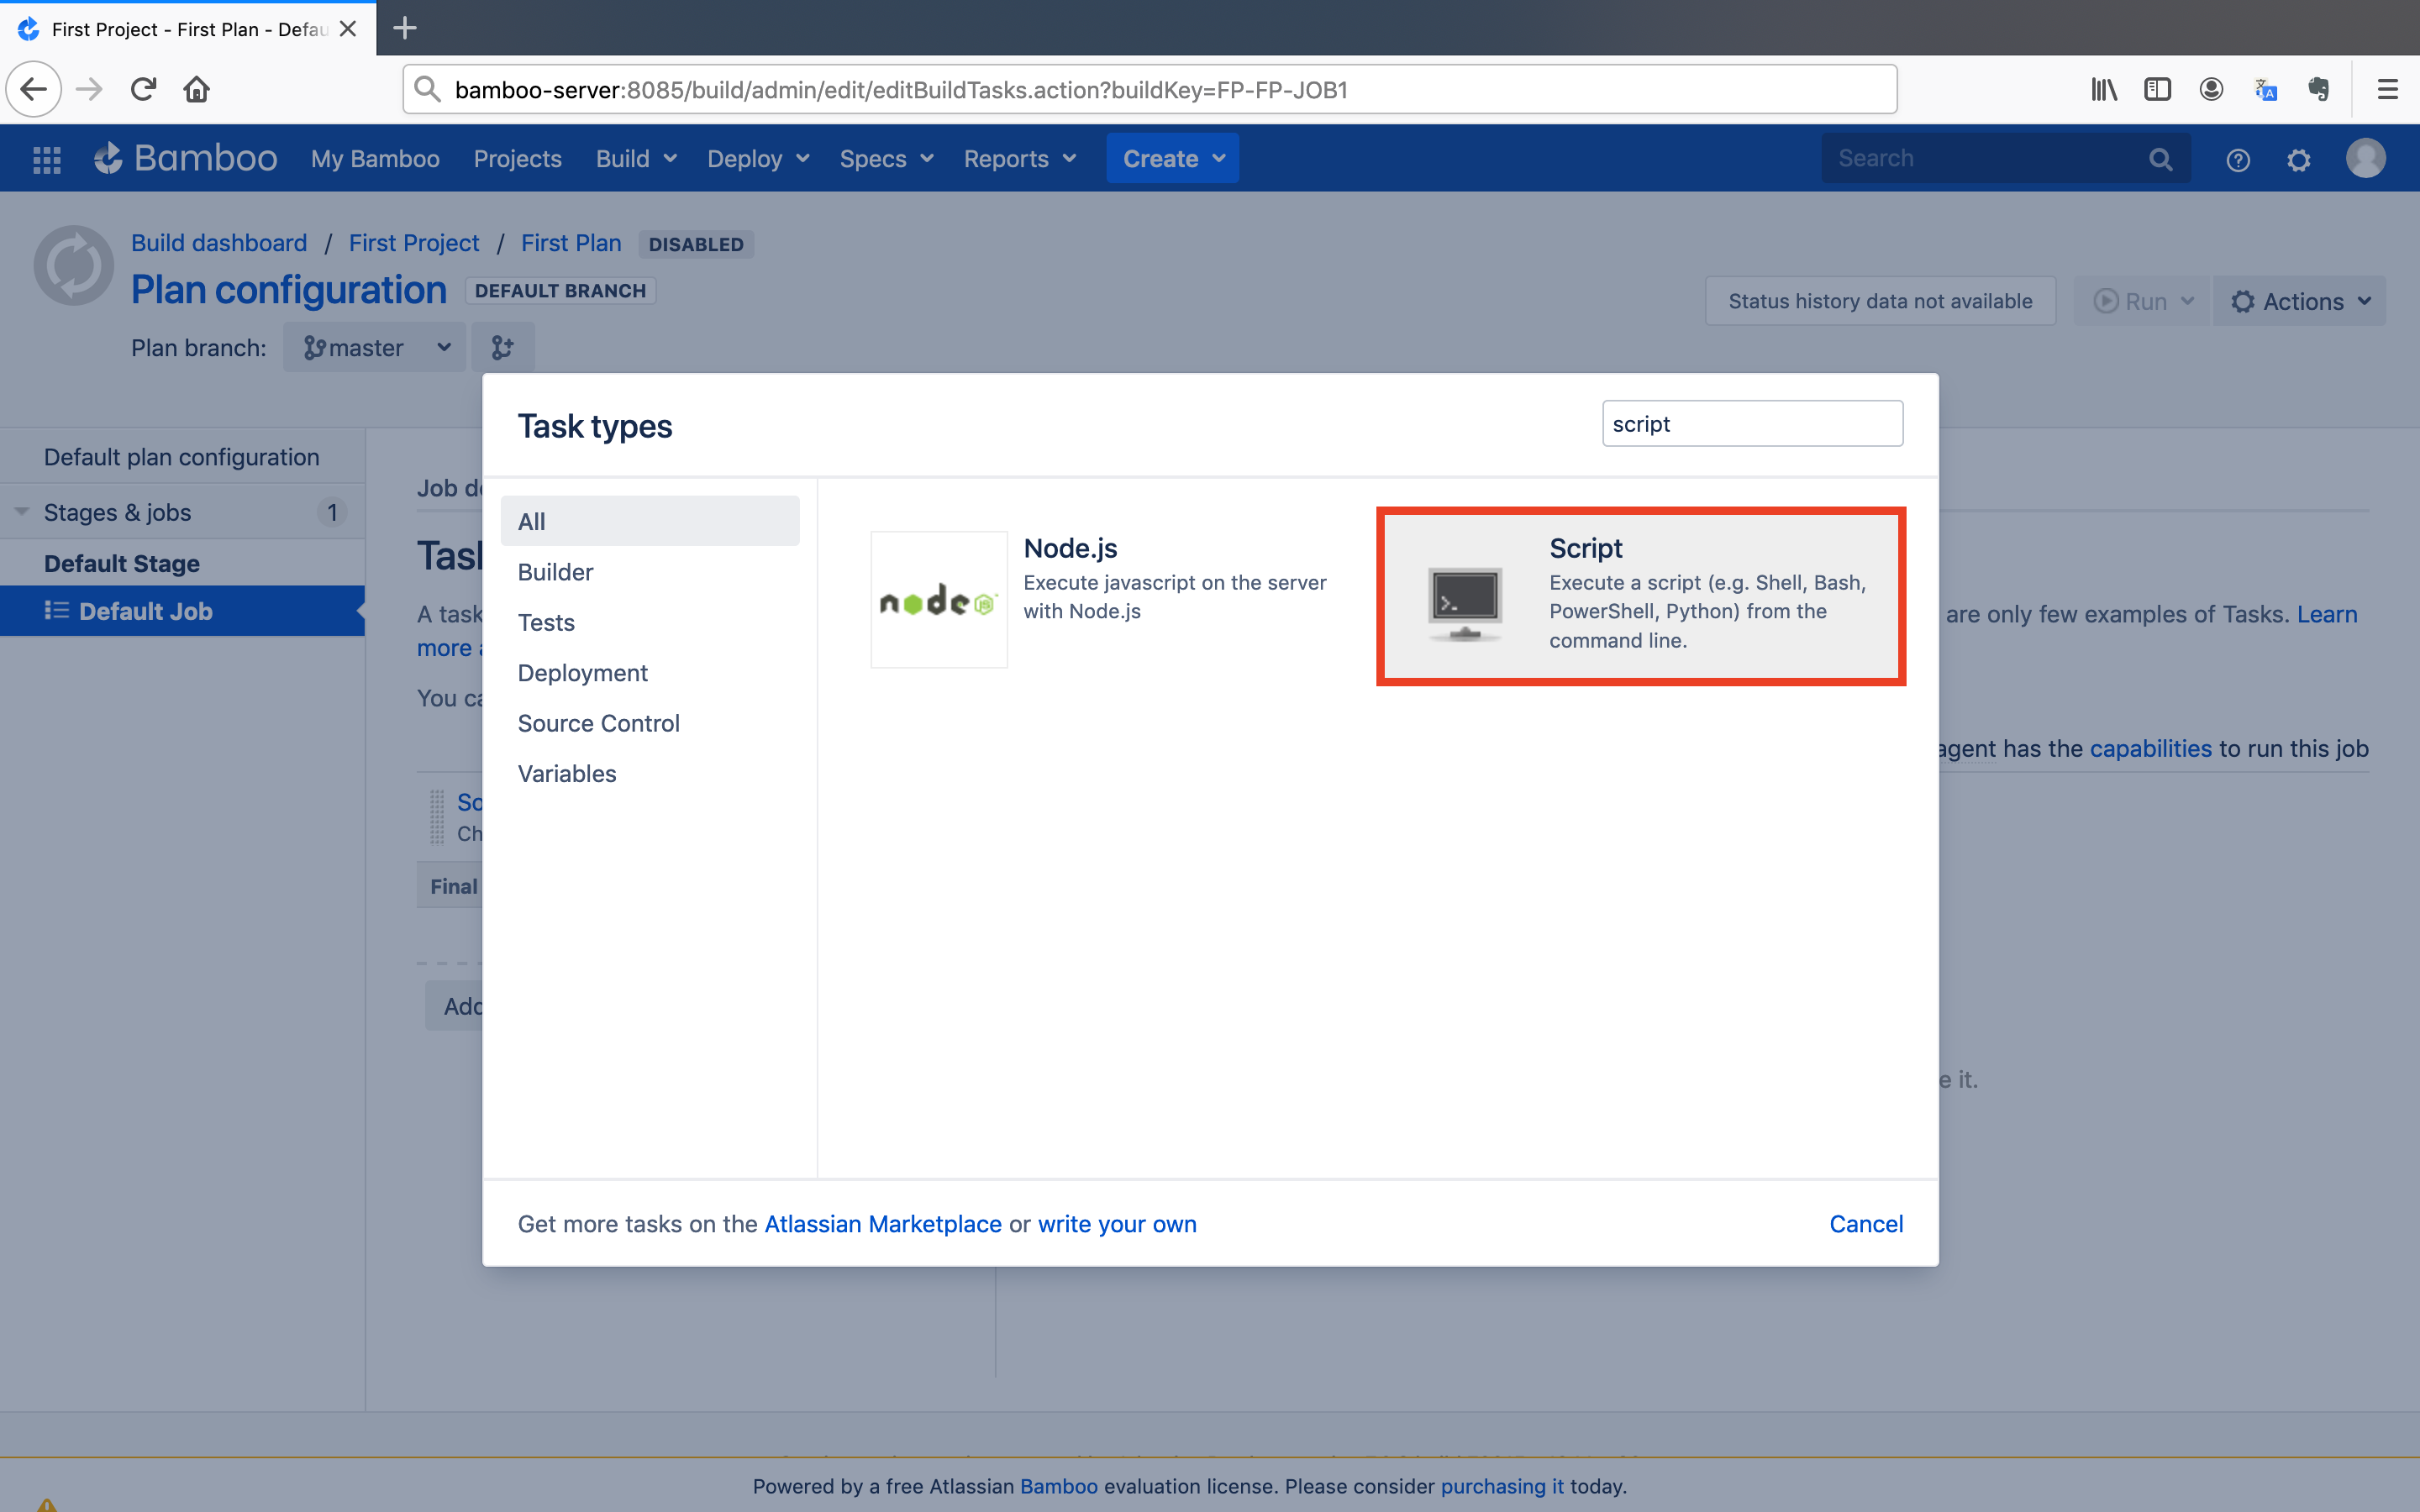
Task: Click the Atlassian Marketplace link
Action: click(x=881, y=1223)
